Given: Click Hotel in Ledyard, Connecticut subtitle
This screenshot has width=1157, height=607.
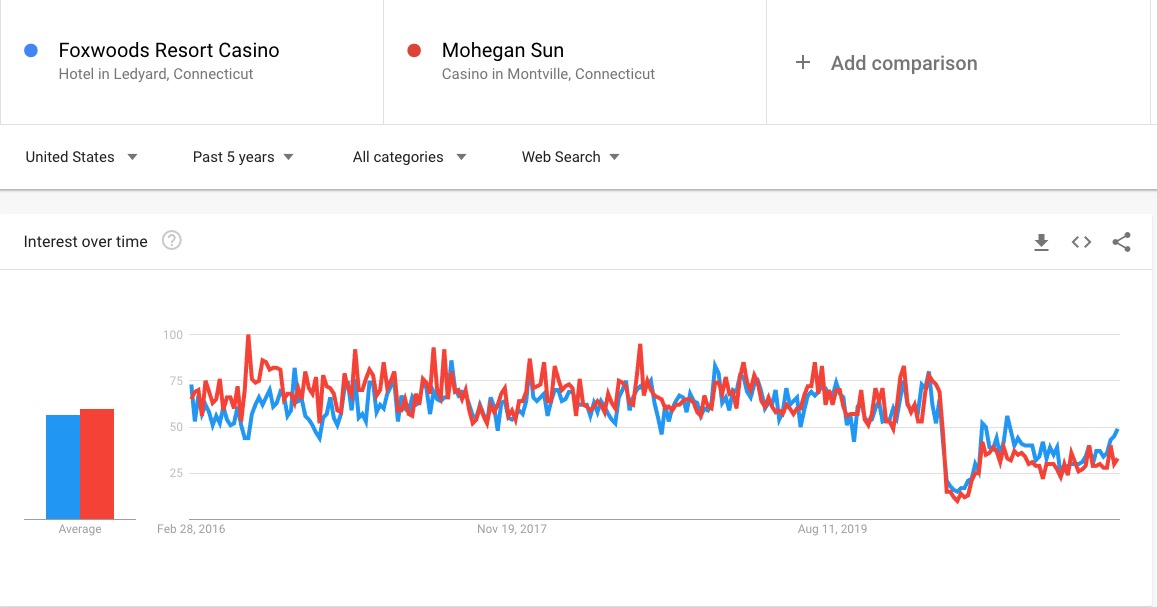Looking at the screenshot, I should 156,74.
